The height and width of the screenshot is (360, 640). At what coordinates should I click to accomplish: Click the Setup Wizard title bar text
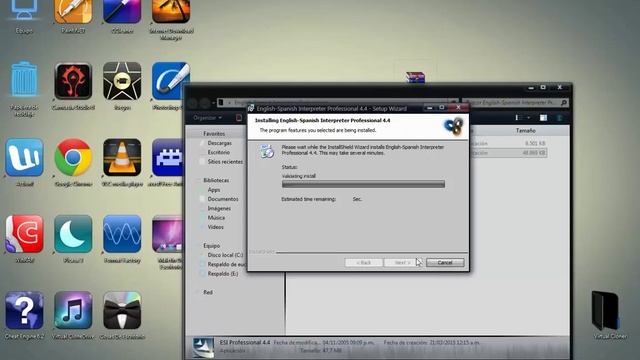pos(331,109)
